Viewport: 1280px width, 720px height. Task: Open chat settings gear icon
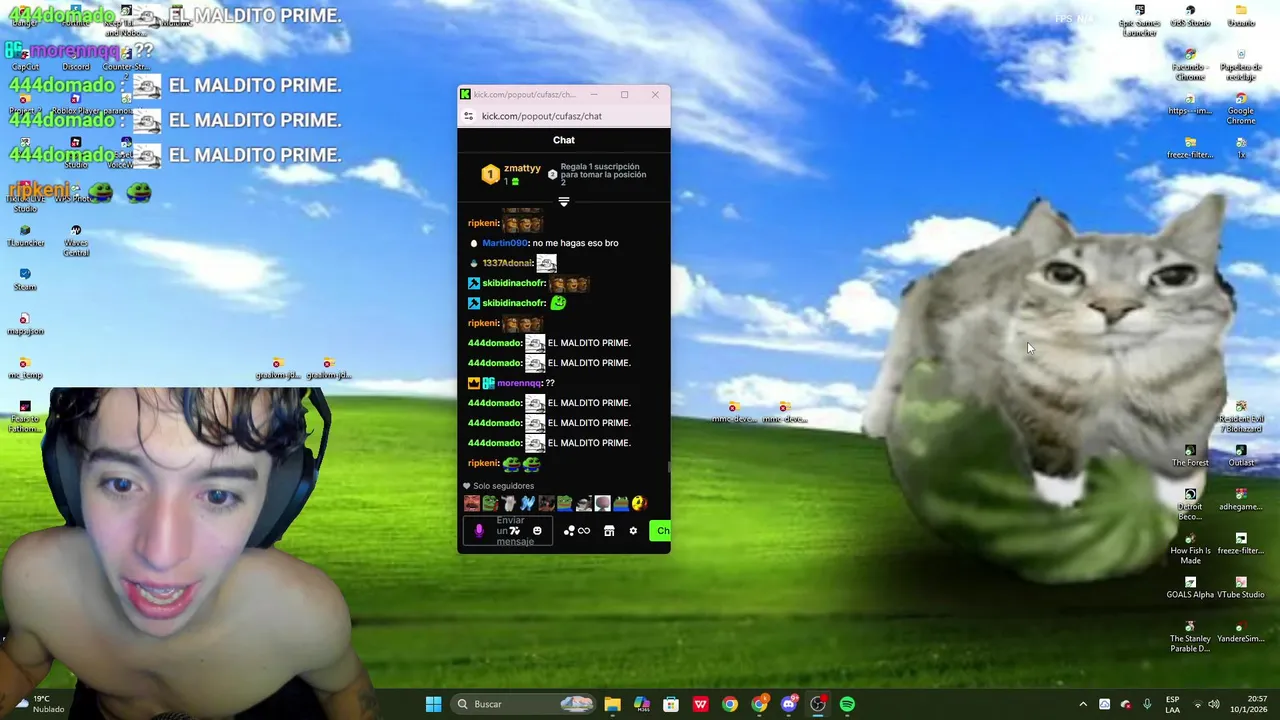tap(633, 531)
